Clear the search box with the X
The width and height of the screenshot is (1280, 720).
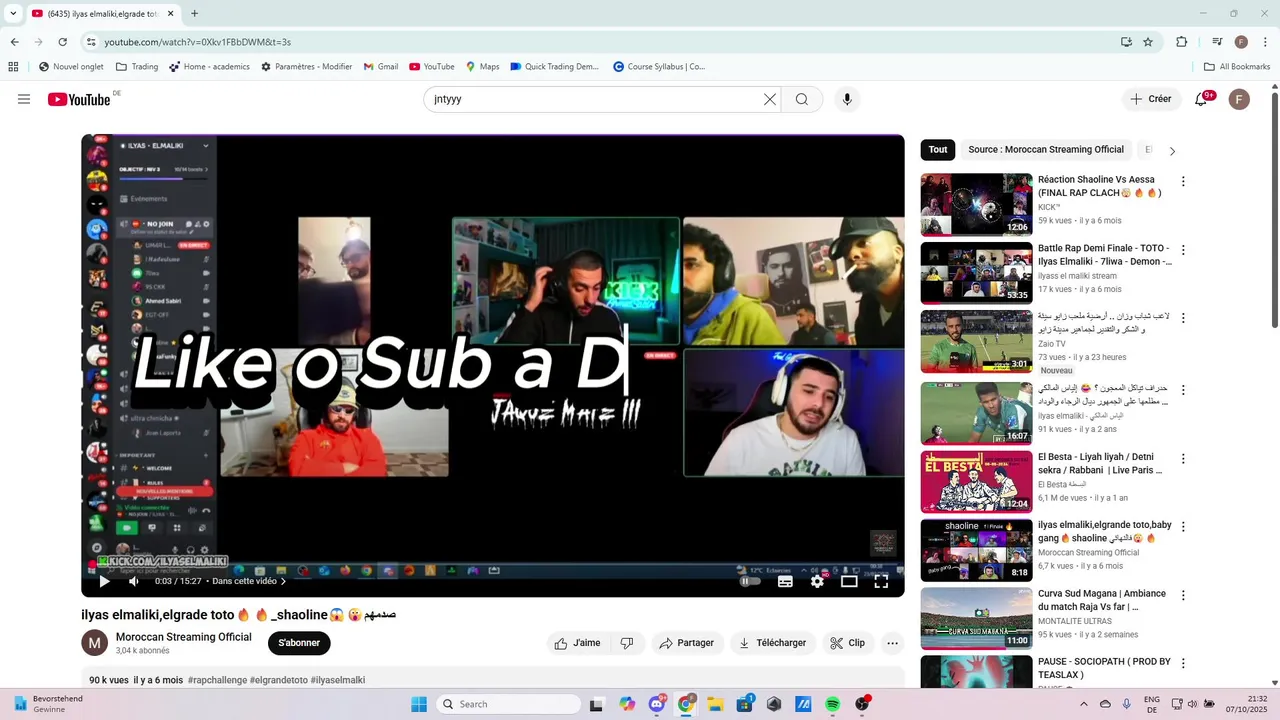[770, 99]
